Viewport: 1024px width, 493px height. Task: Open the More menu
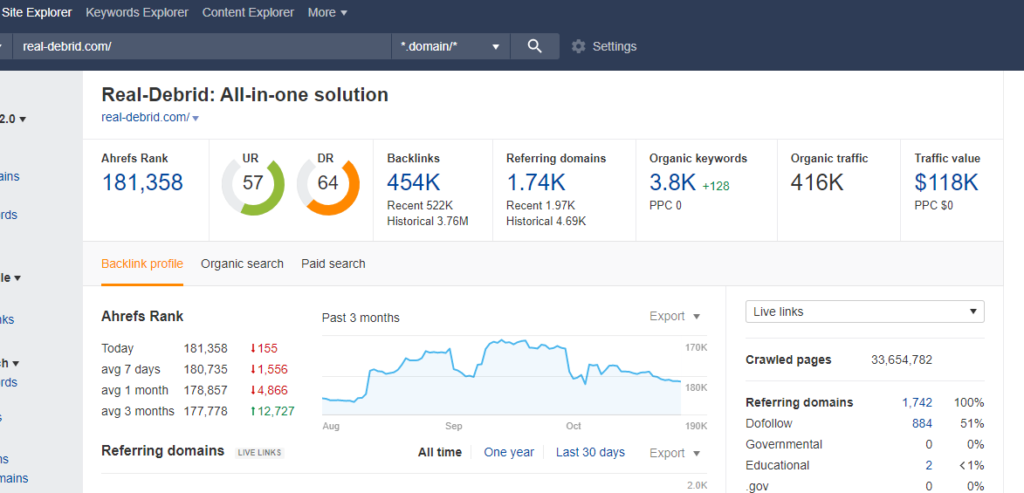(327, 12)
